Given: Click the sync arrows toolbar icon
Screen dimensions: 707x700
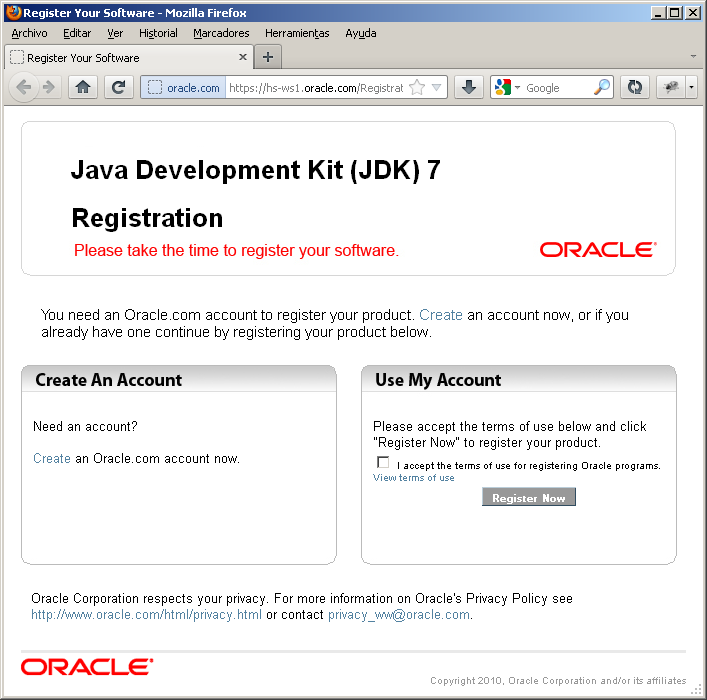Looking at the screenshot, I should tap(634, 88).
